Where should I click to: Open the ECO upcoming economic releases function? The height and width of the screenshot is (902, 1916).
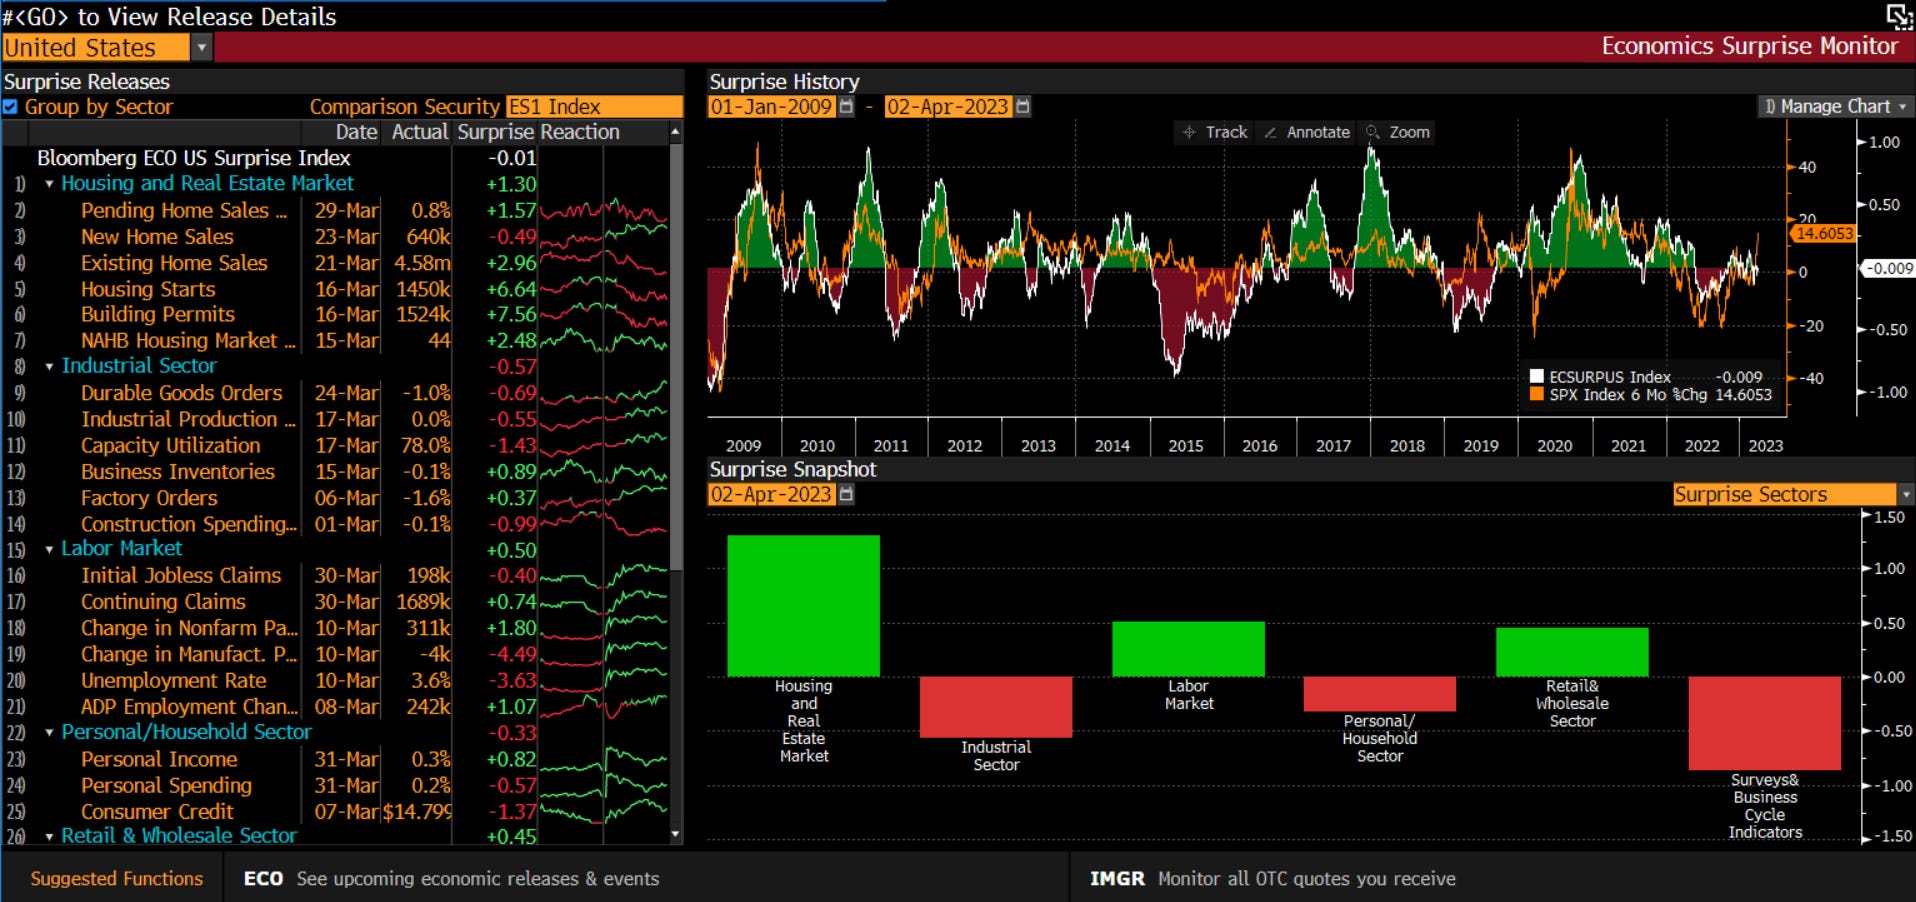click(x=451, y=878)
